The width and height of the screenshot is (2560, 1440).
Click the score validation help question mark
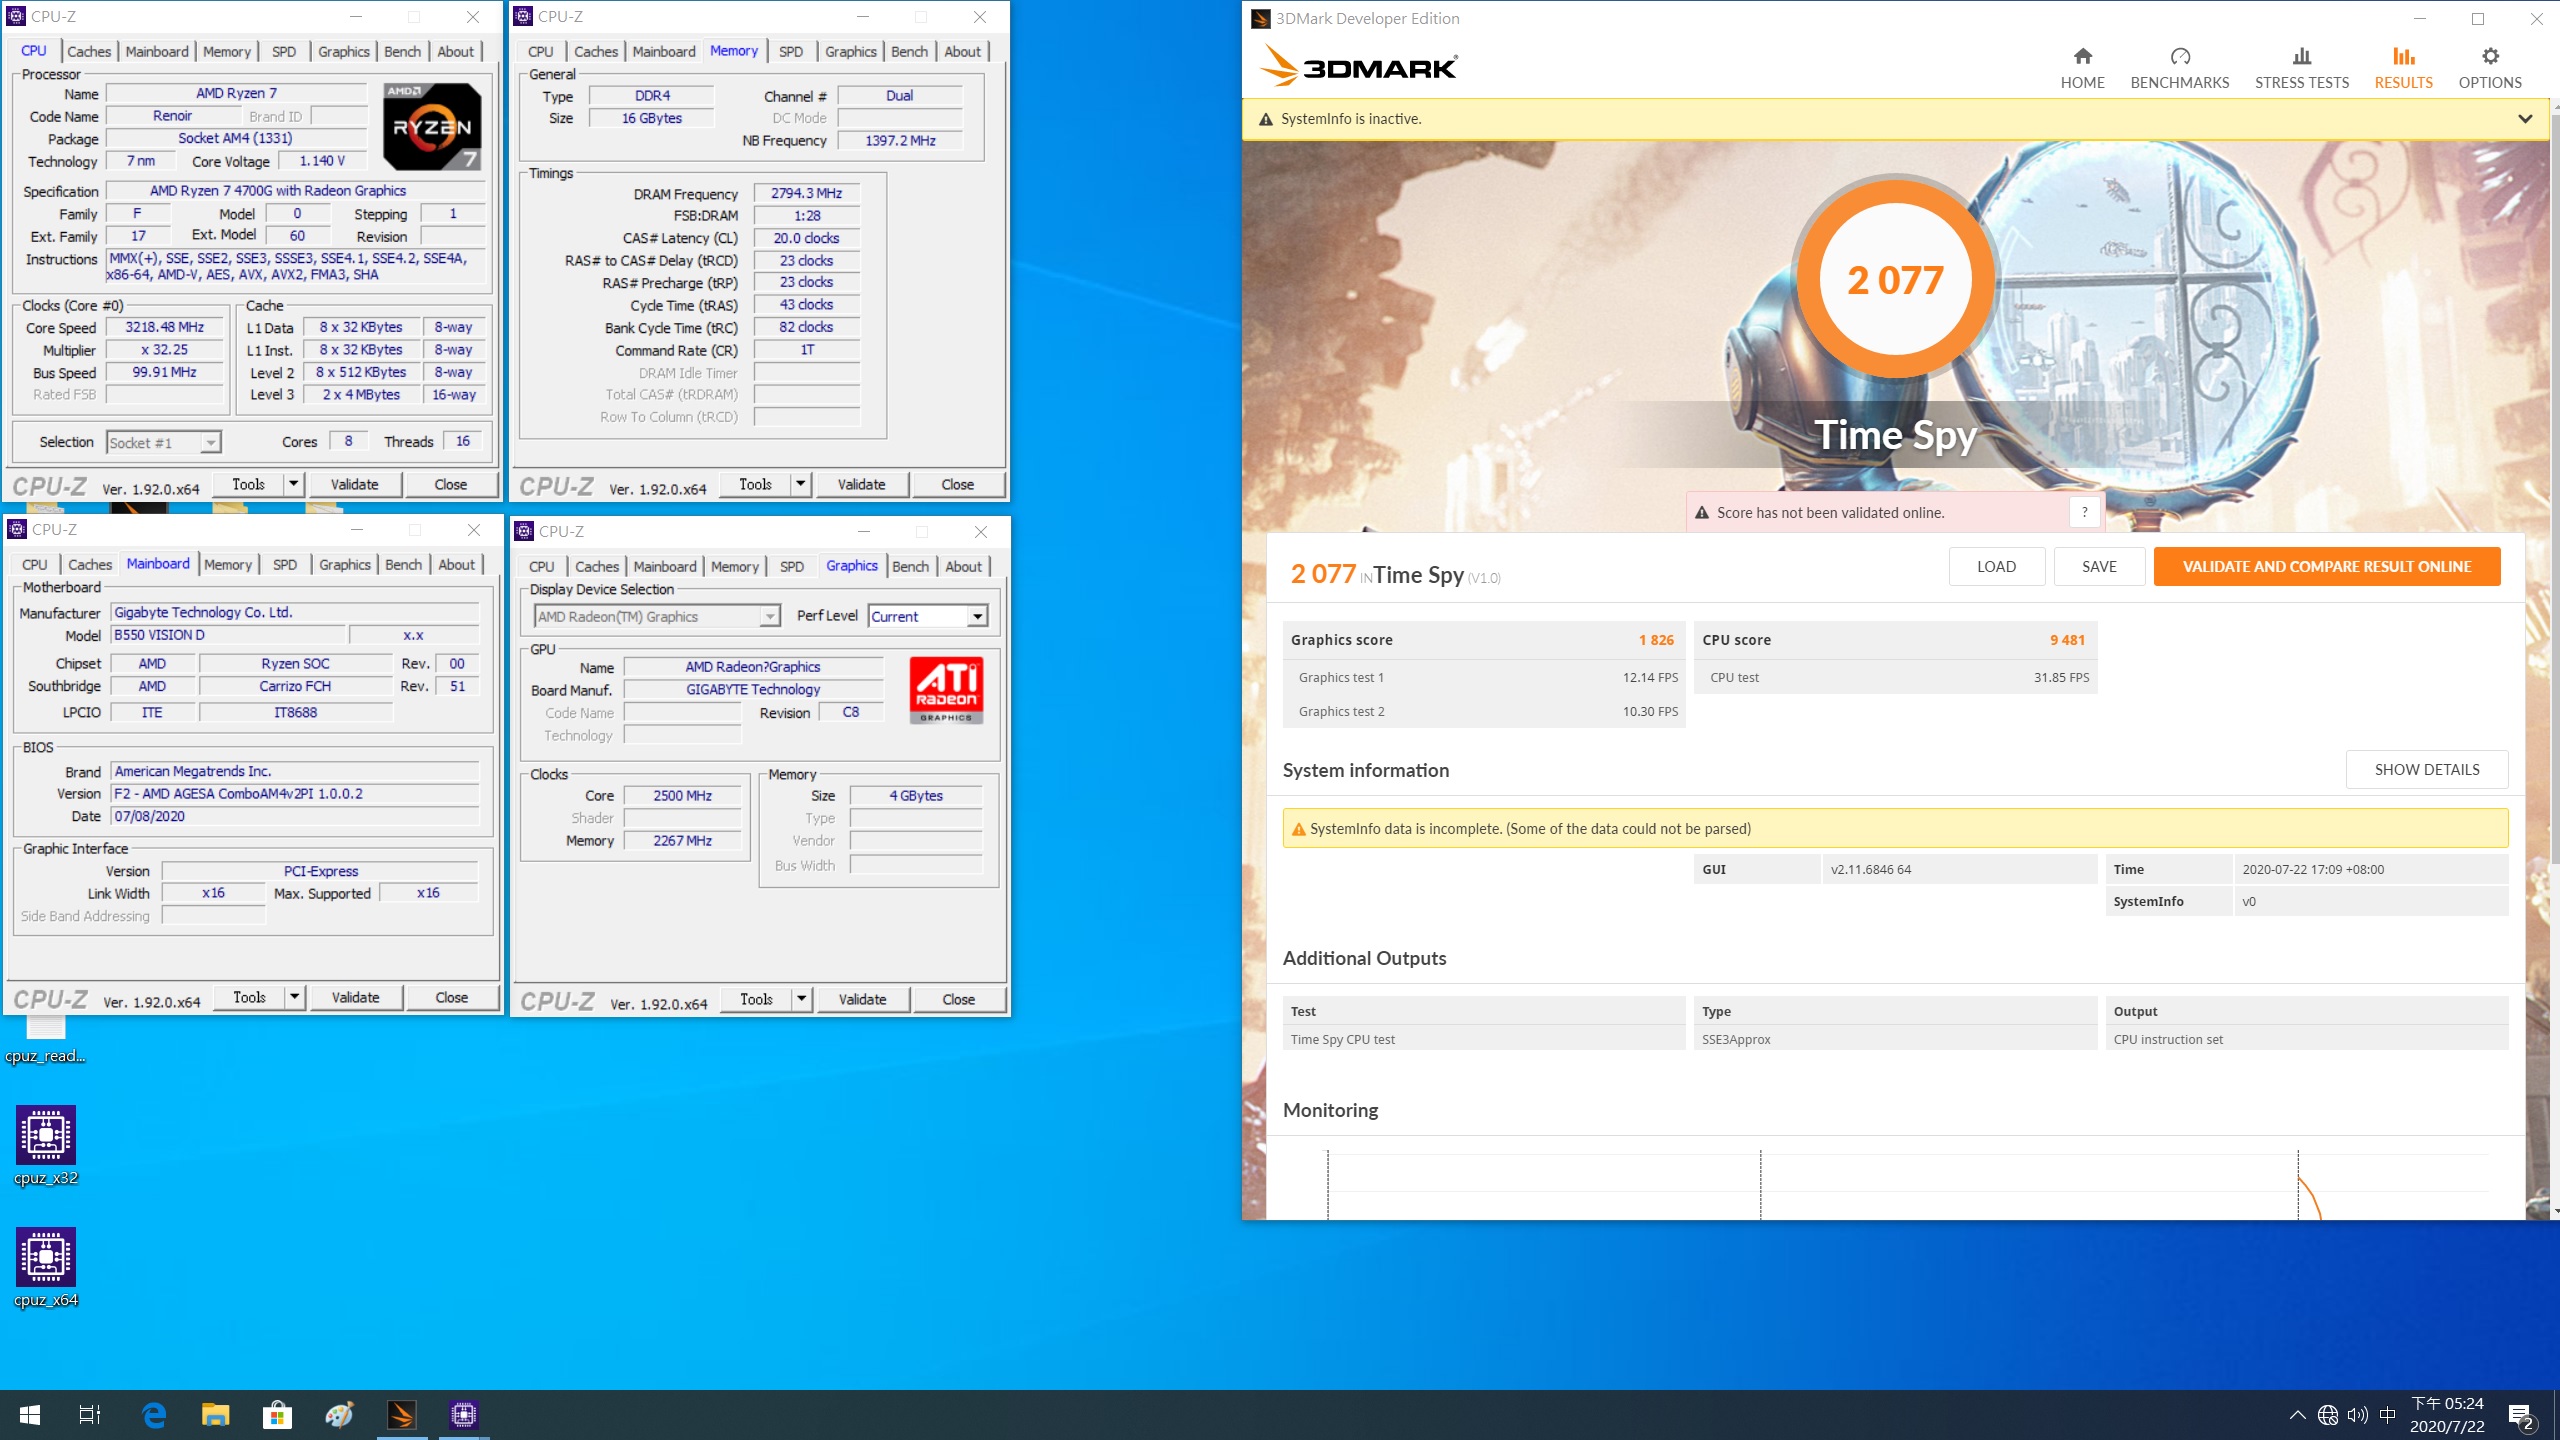coord(2085,512)
